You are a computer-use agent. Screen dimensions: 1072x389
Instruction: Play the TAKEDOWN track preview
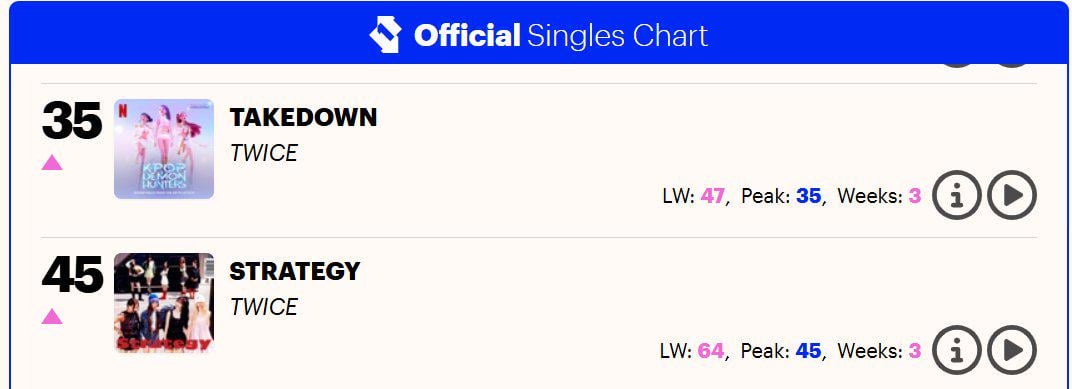coord(1012,195)
